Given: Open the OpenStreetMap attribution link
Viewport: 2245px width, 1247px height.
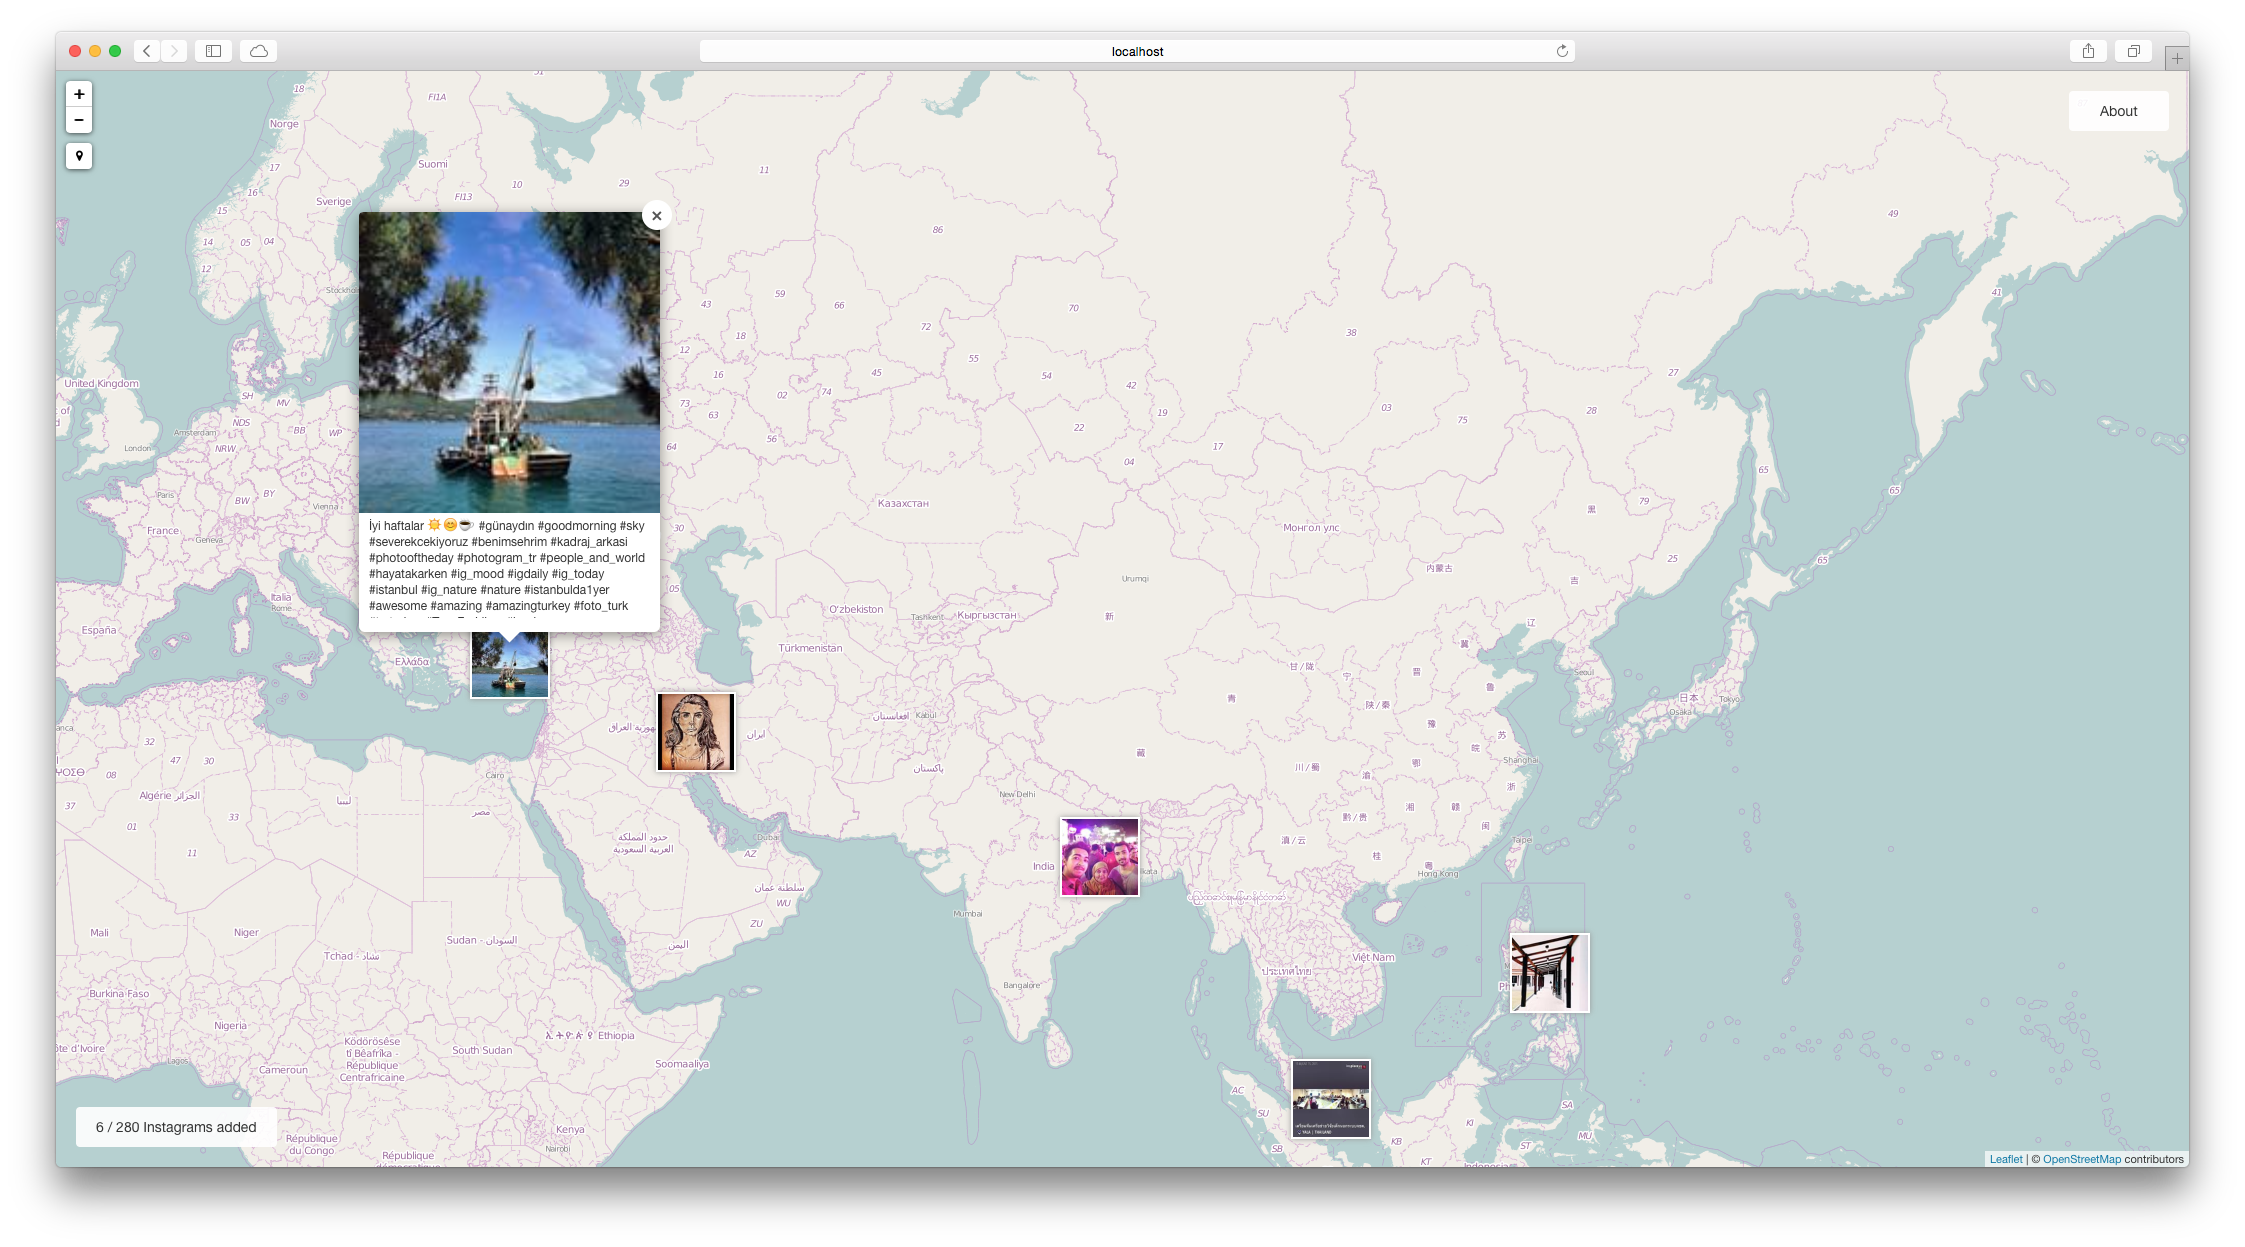Looking at the screenshot, I should [x=2081, y=1159].
